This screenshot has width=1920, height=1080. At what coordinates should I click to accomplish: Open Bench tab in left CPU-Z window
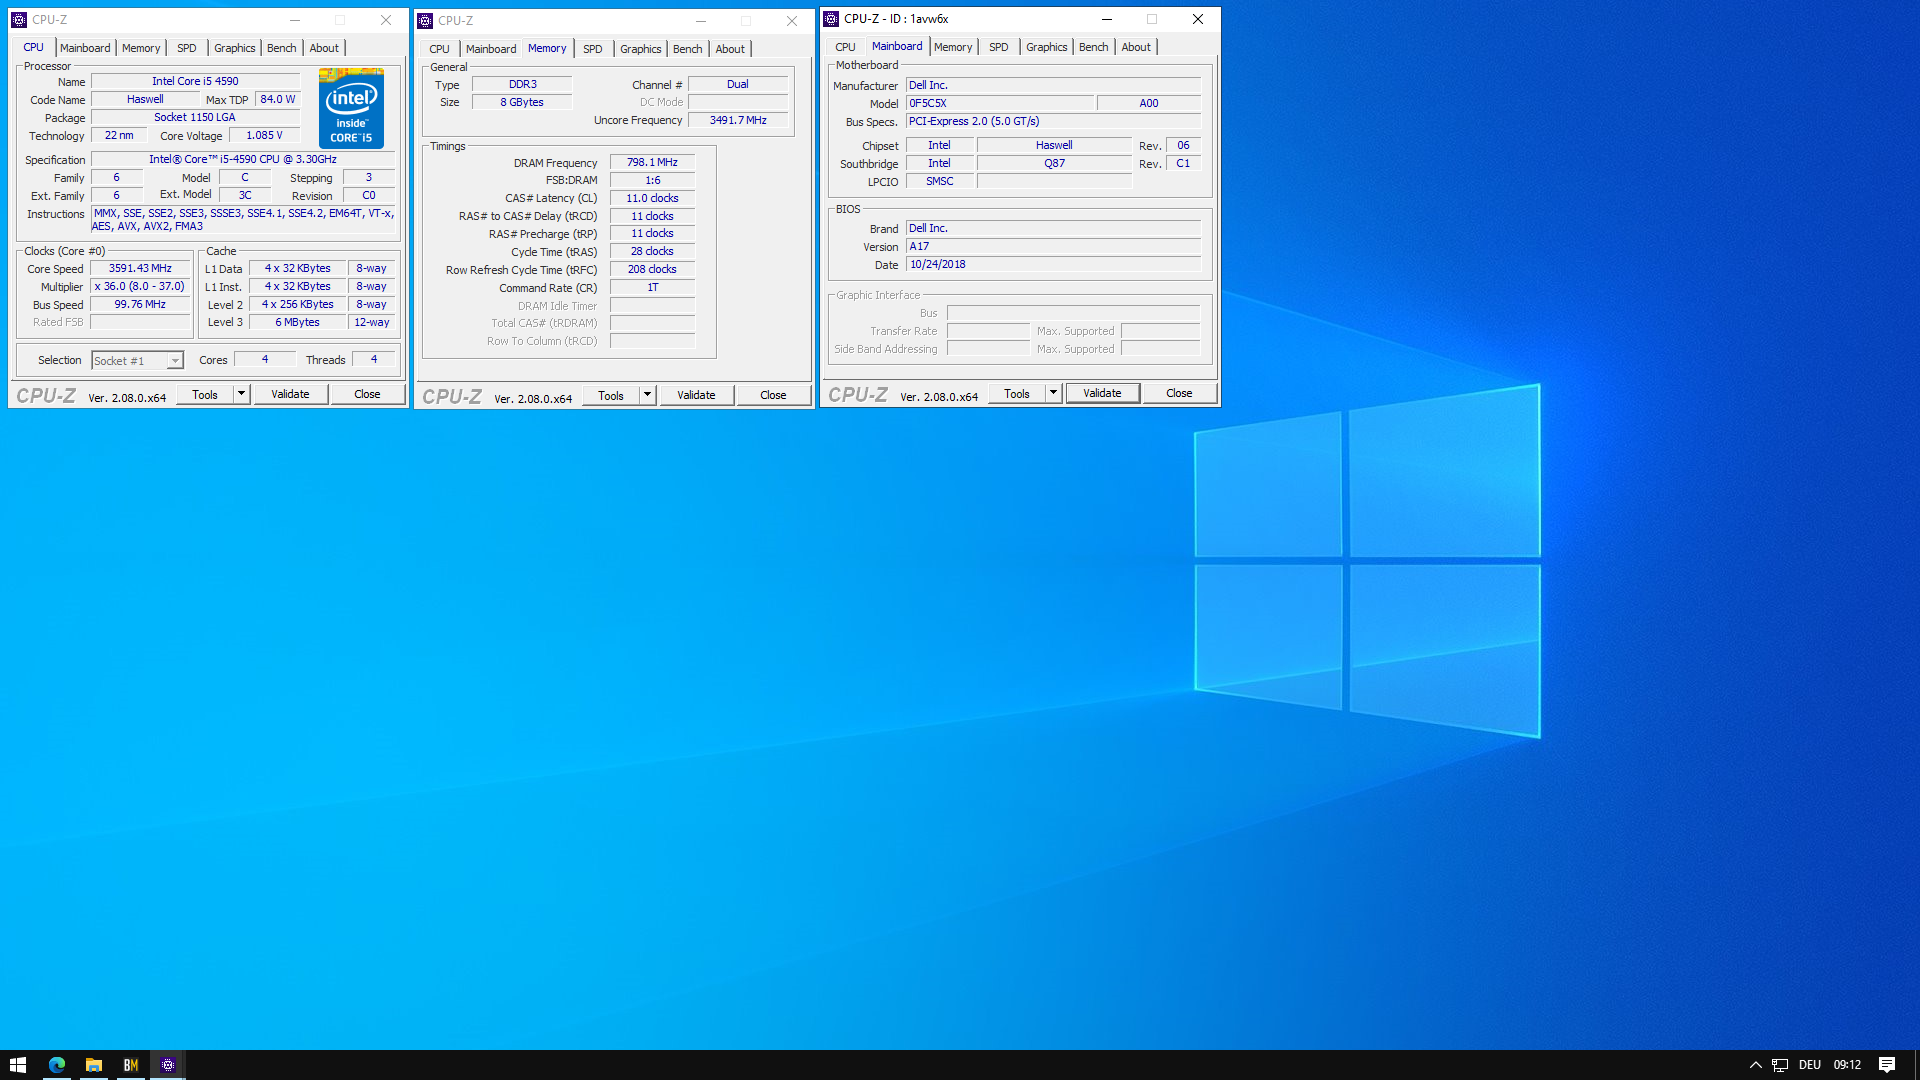(x=282, y=48)
